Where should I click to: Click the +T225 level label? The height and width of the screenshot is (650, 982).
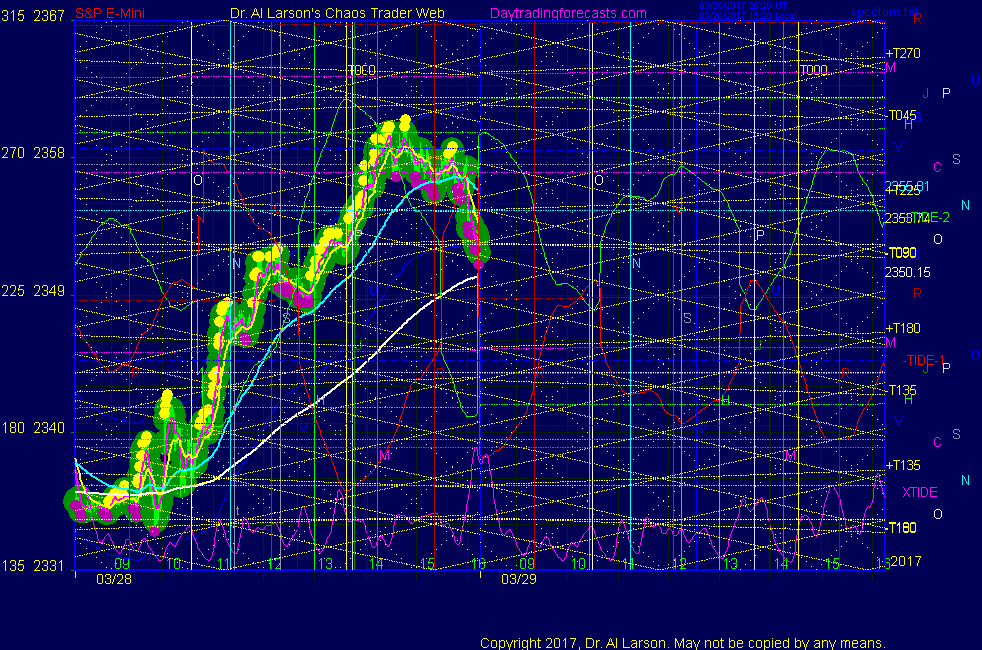903,191
